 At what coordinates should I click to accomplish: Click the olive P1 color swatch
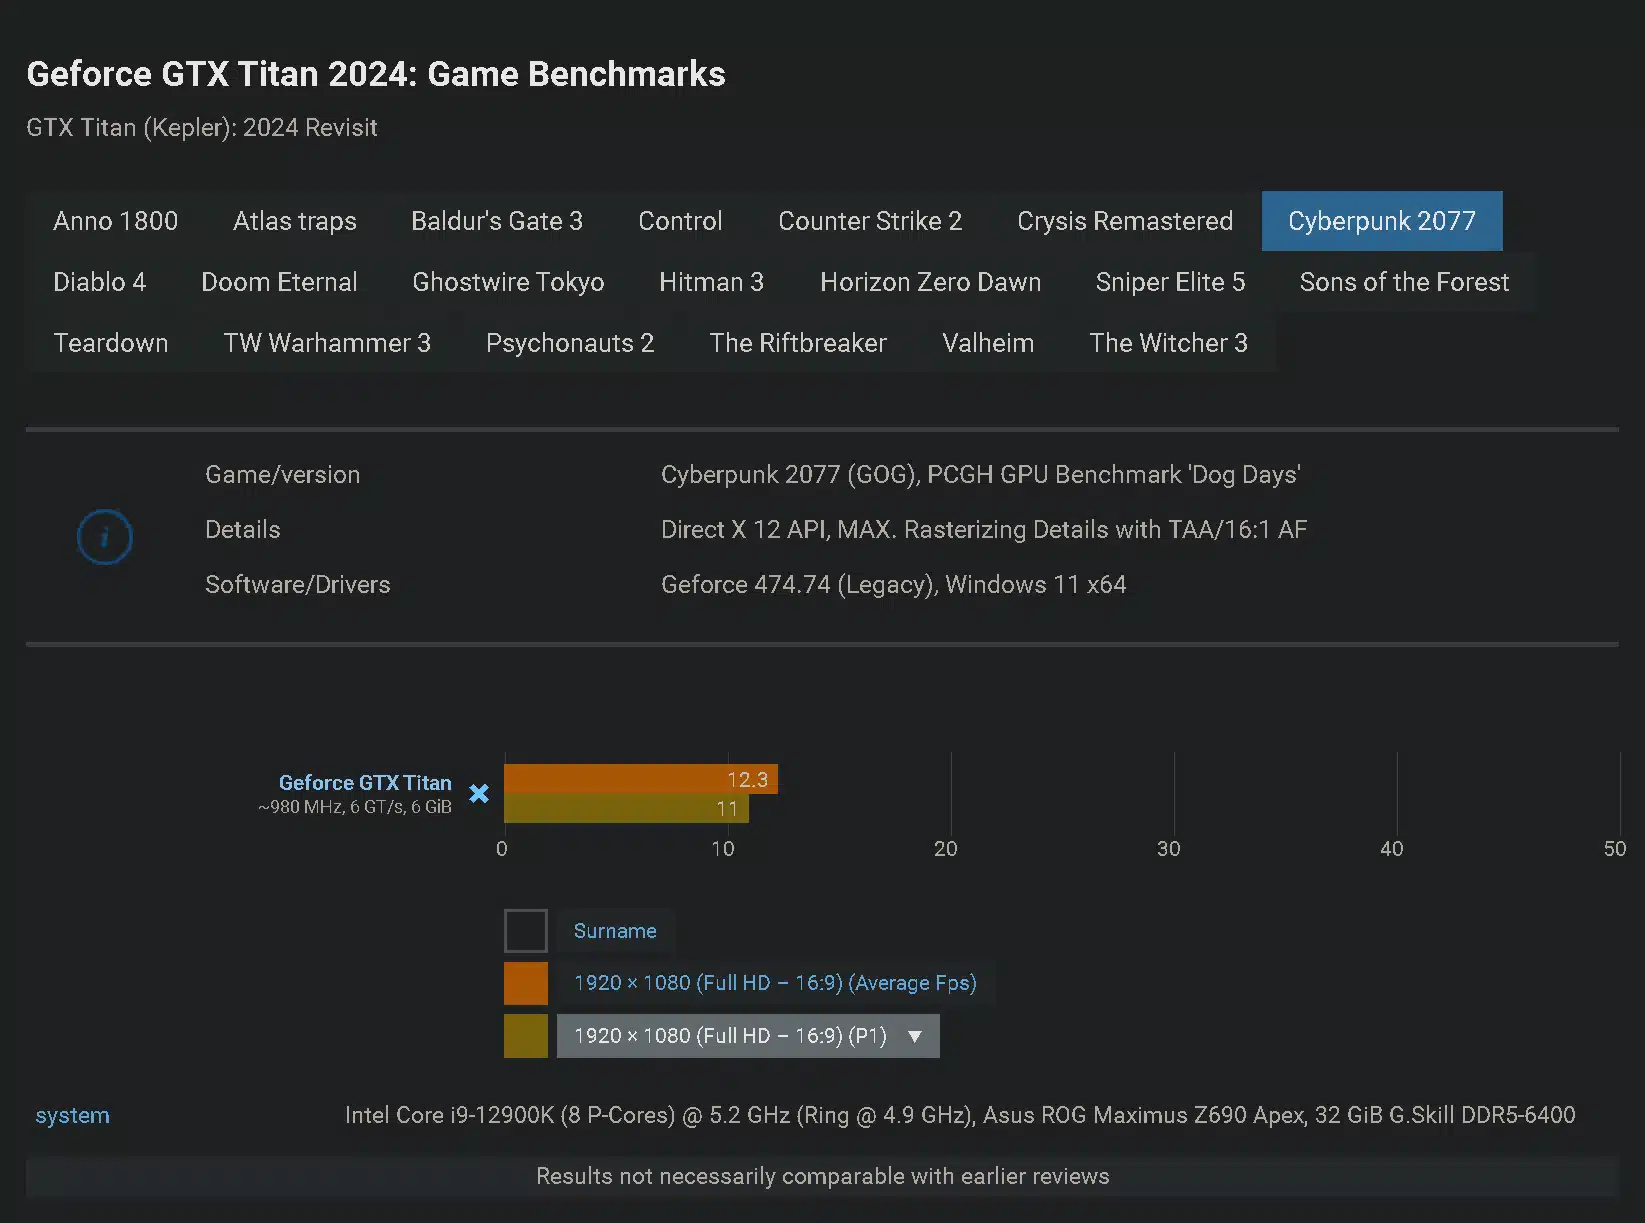point(526,1035)
